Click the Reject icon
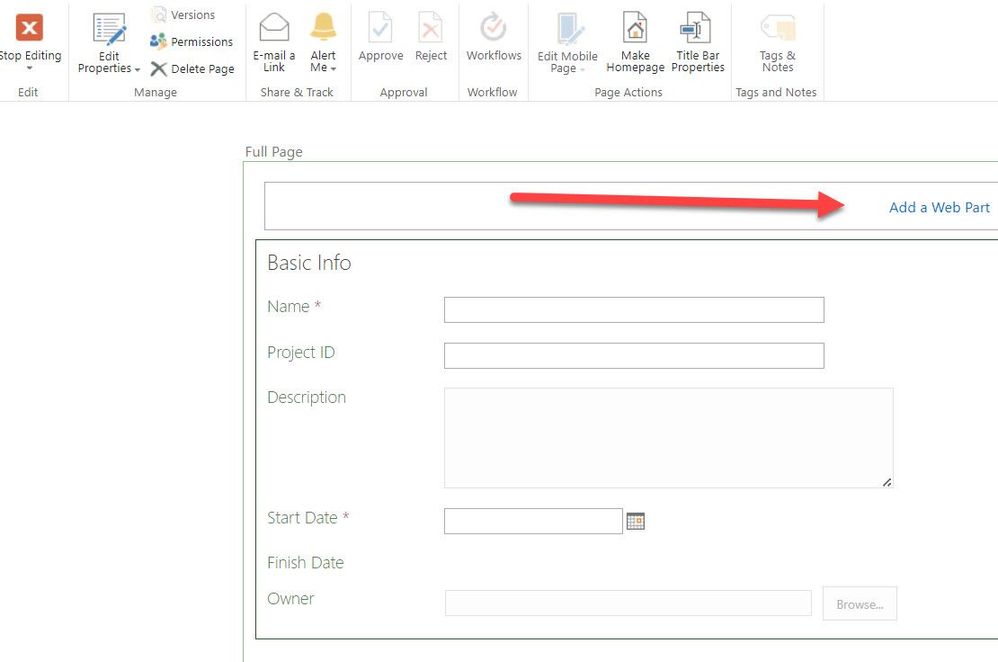This screenshot has height=662, width=998. [x=431, y=28]
